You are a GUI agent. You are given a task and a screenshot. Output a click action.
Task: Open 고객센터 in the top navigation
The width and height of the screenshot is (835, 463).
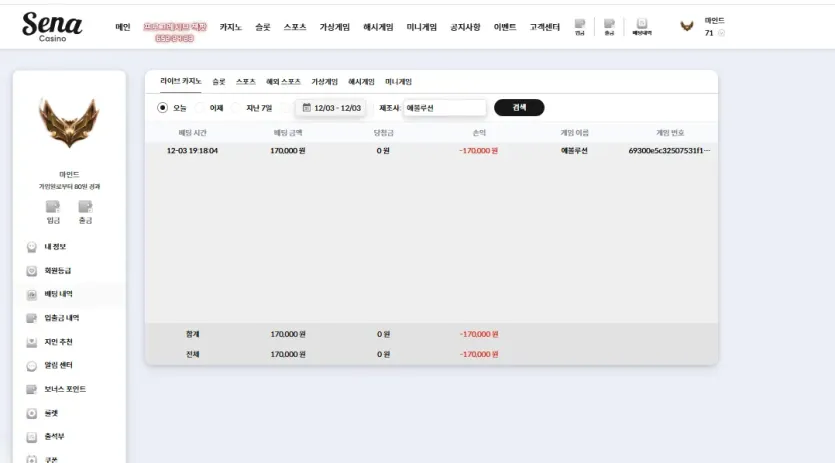click(544, 27)
